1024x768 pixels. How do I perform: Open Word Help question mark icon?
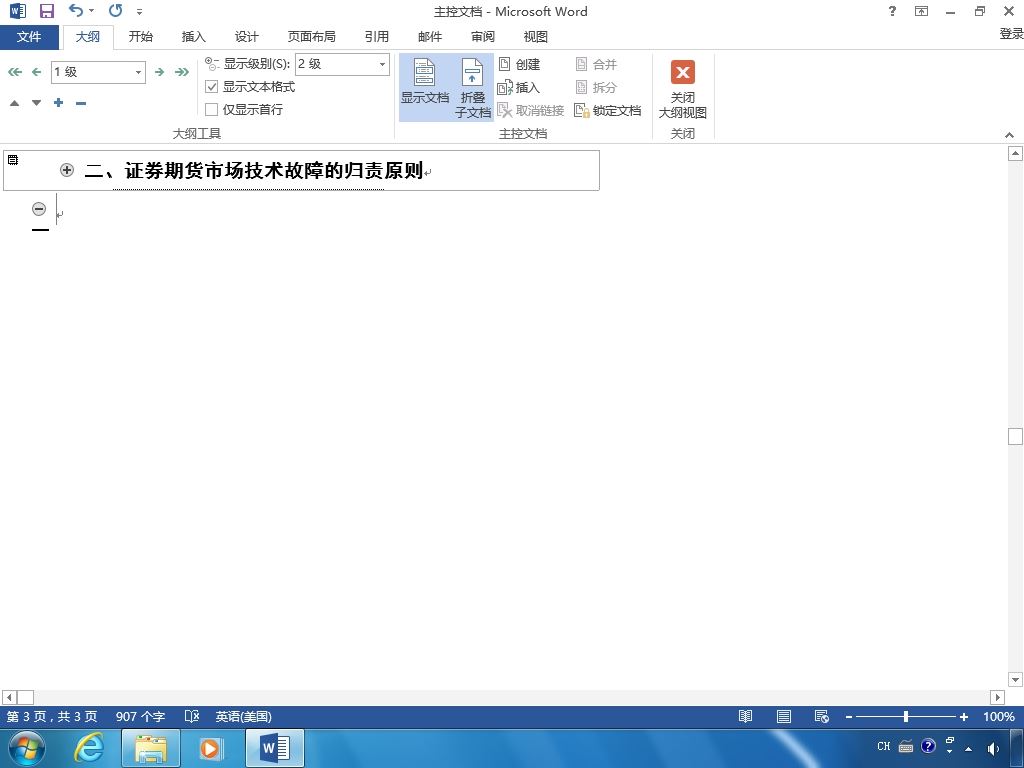pos(892,11)
